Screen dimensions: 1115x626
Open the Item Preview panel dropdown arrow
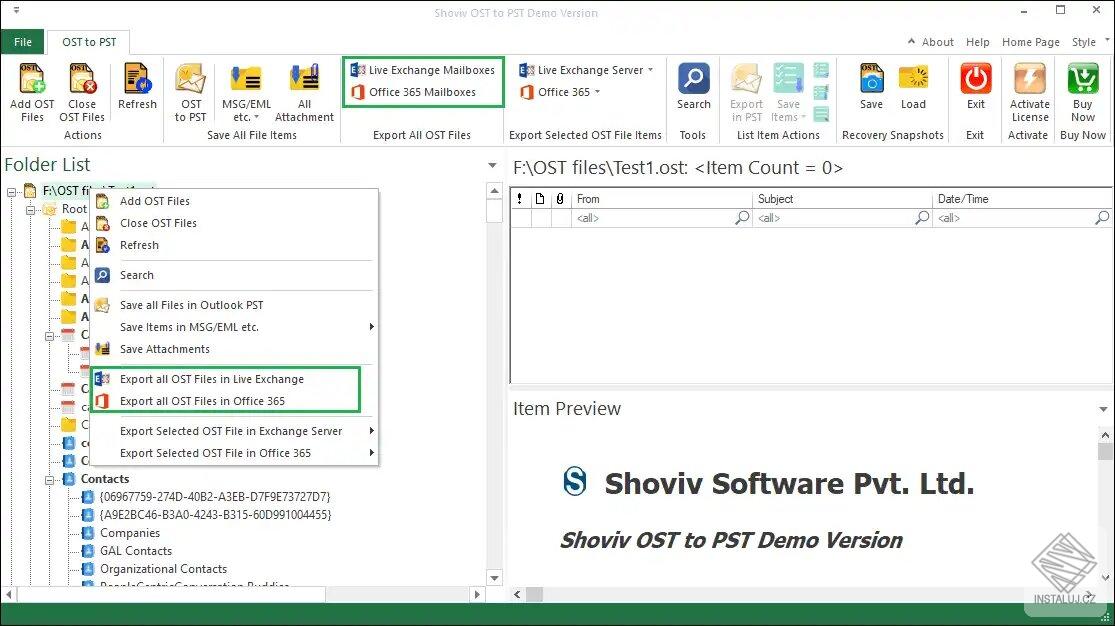point(1103,409)
